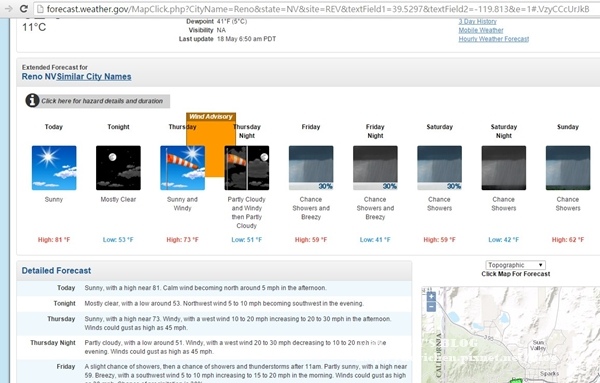Click the 'Mostly Clear' description
Viewport: 600px width, 383px height.
point(118,199)
